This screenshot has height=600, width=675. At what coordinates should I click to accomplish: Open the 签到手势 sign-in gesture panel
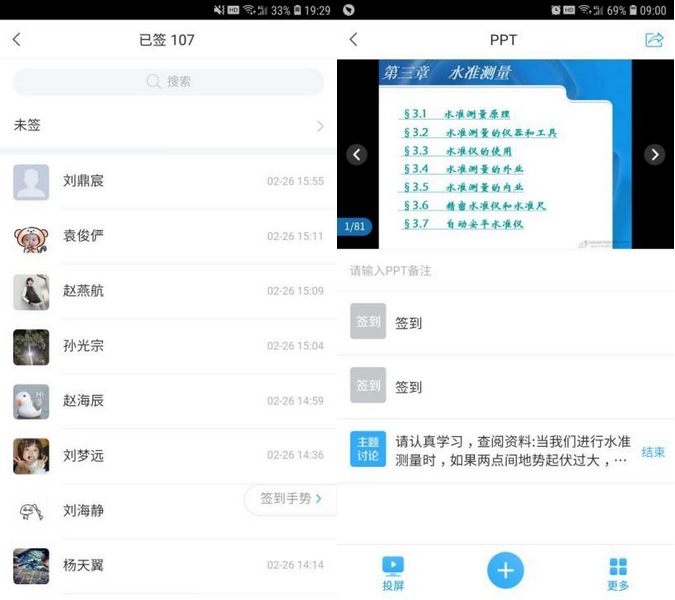pyautogui.click(x=291, y=498)
